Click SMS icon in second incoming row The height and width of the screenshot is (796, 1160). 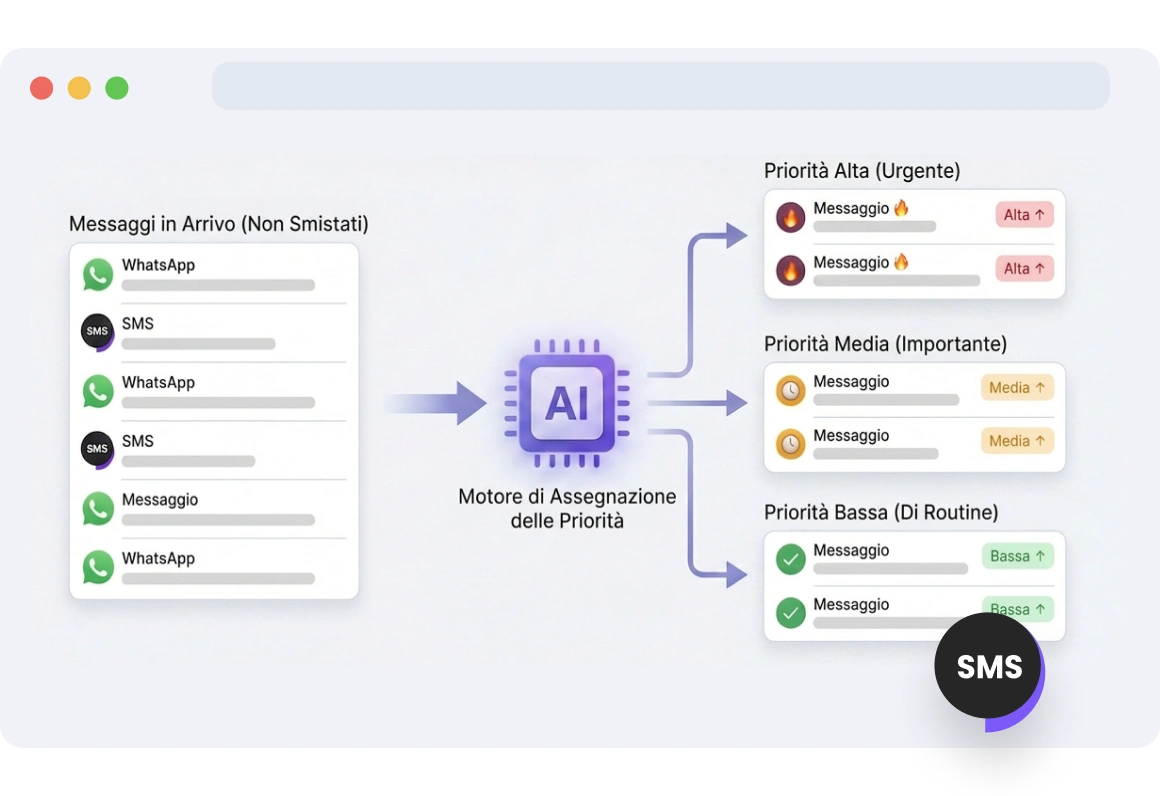point(98,331)
